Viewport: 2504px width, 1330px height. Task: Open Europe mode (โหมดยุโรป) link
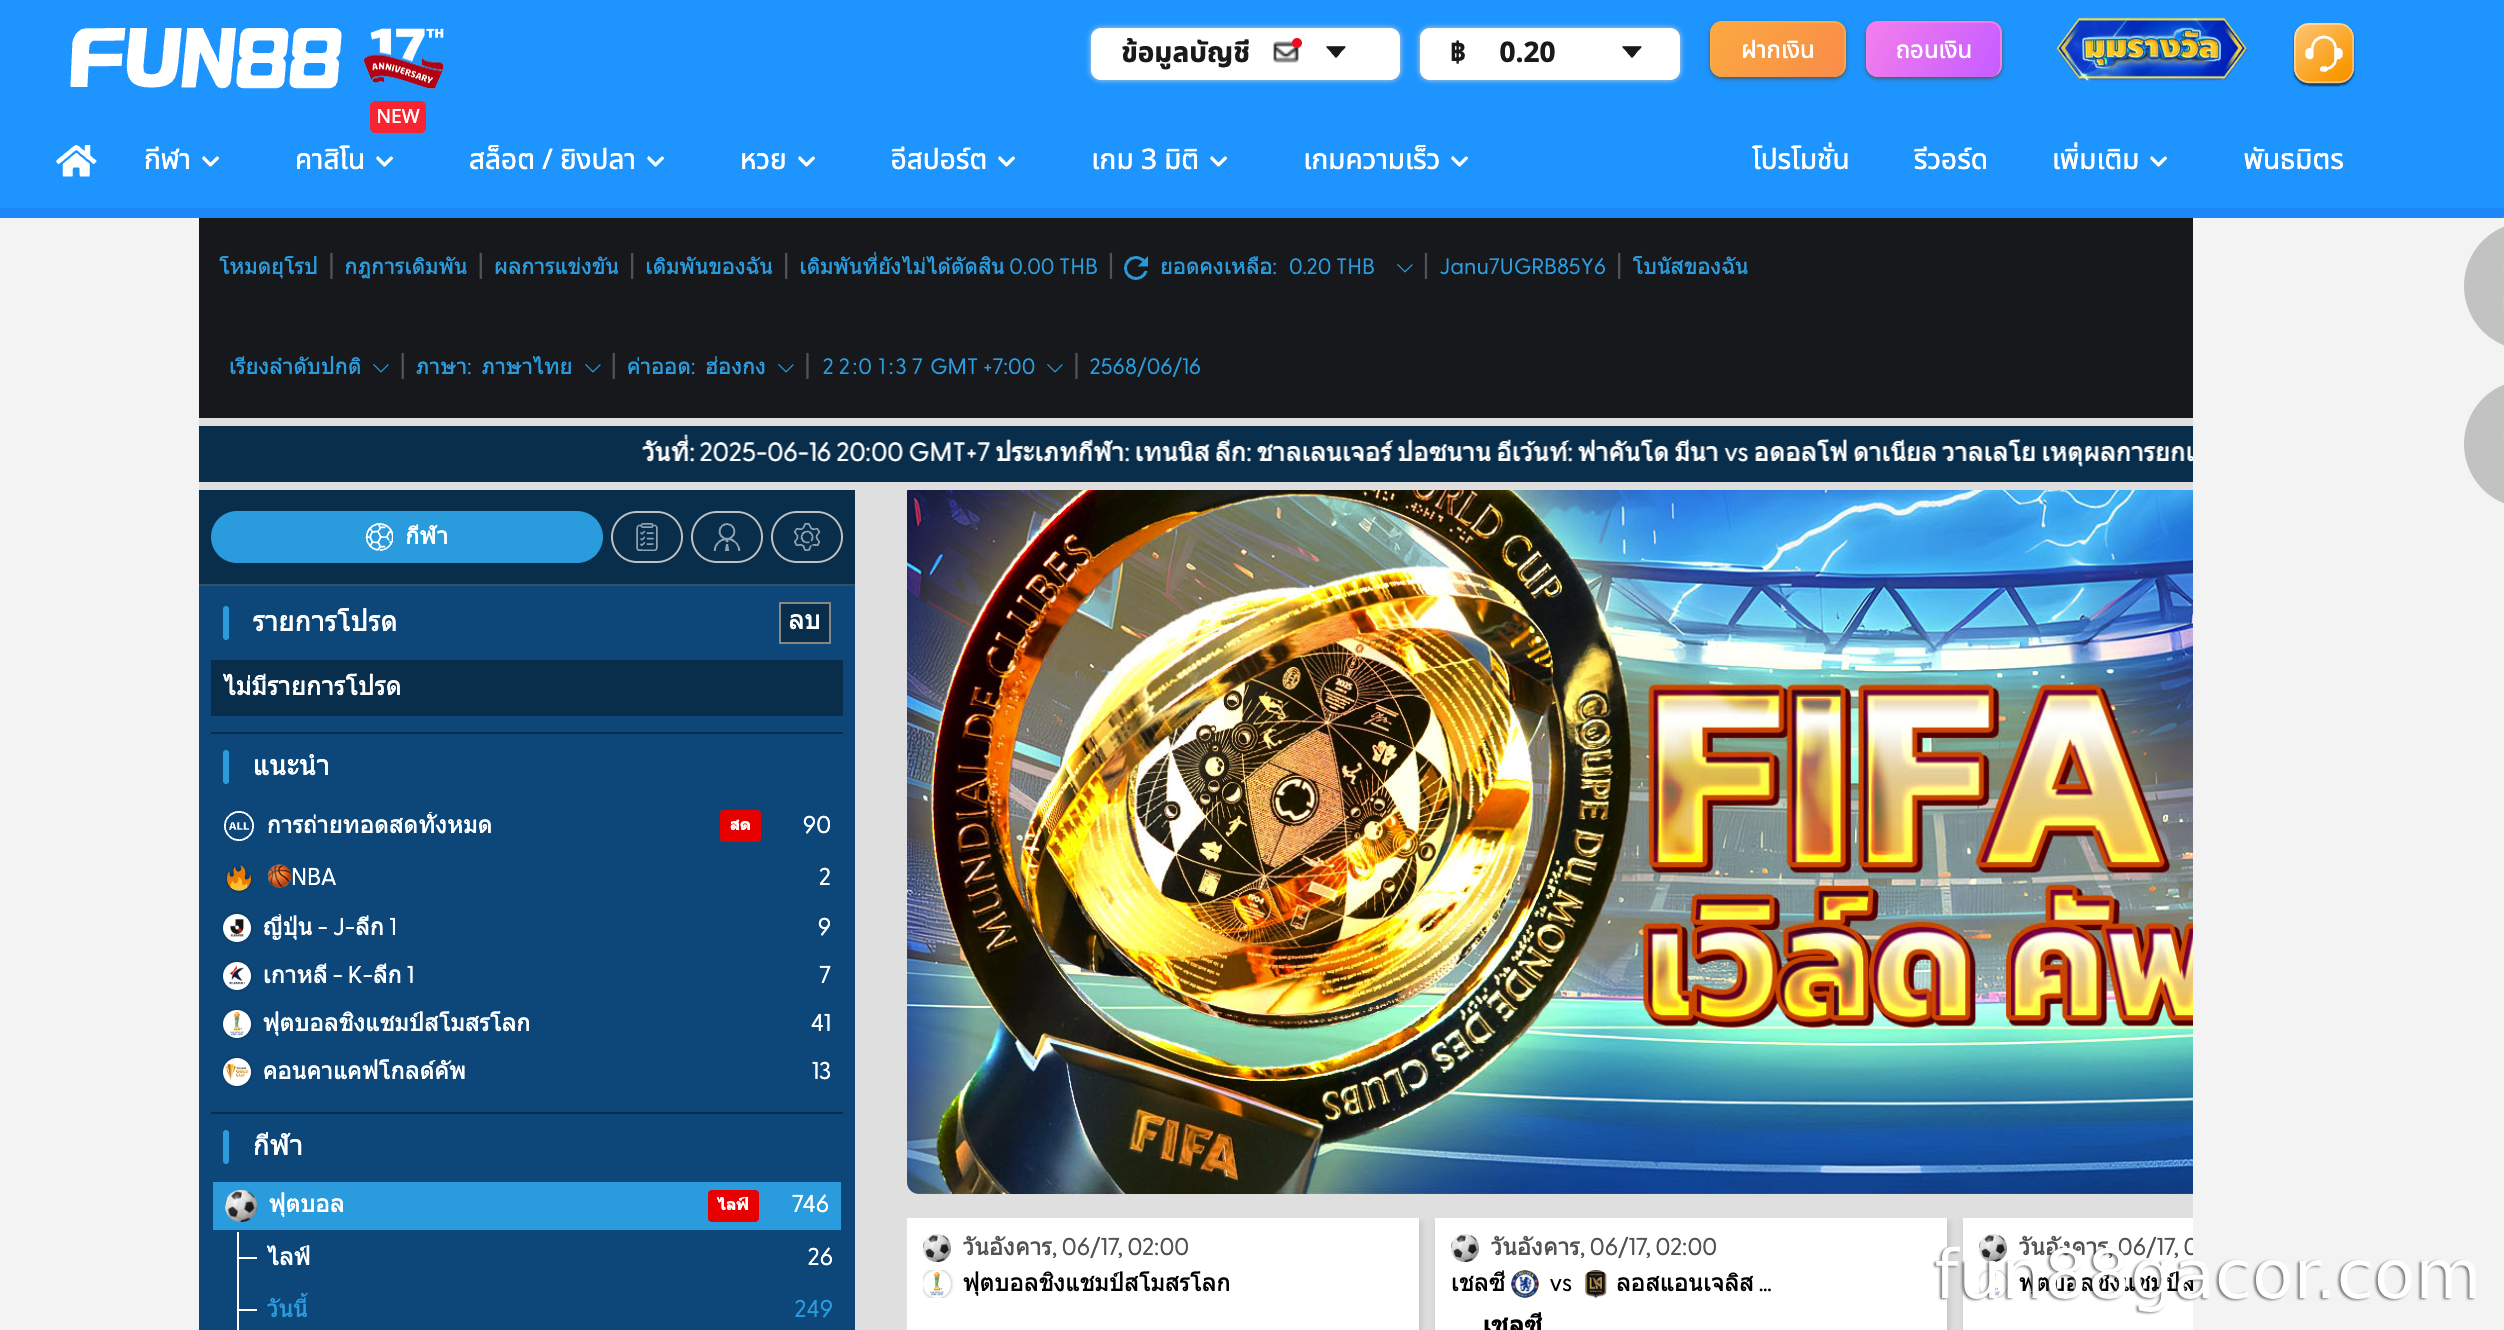pos(268,267)
